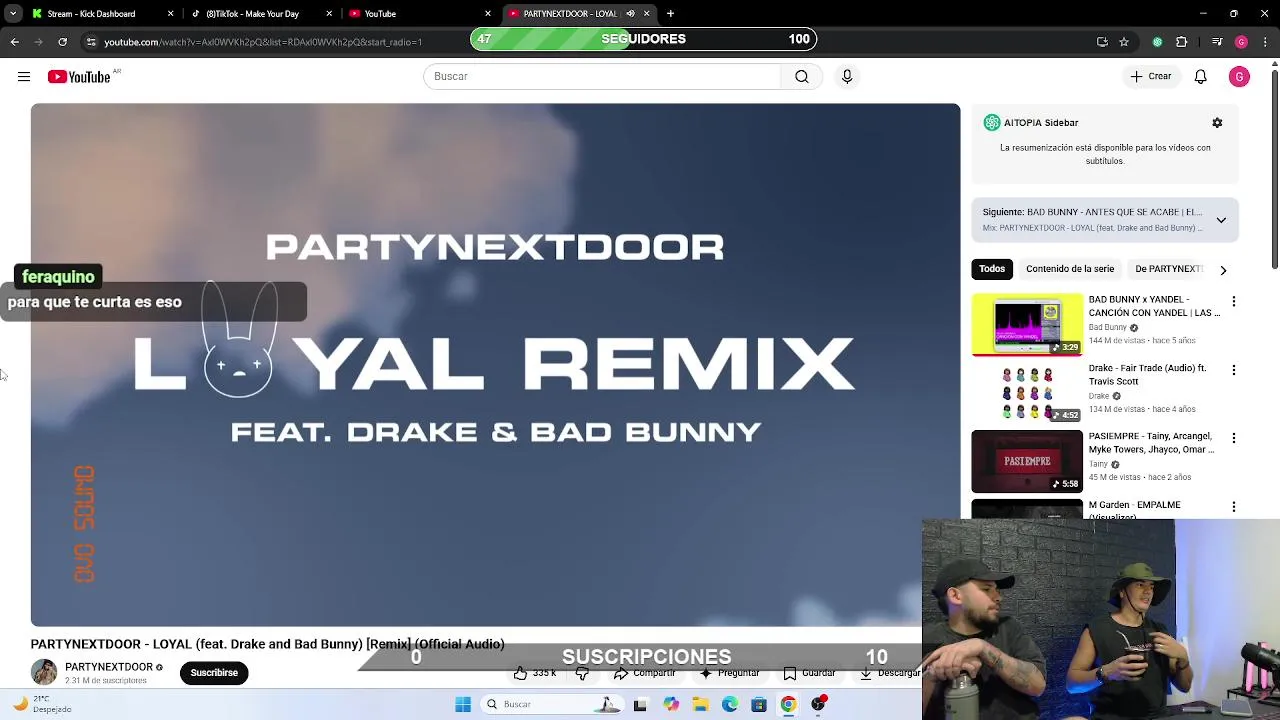Image resolution: width=1280 pixels, height=720 pixels.
Task: Click Guardar save button
Action: pyautogui.click(x=810, y=674)
